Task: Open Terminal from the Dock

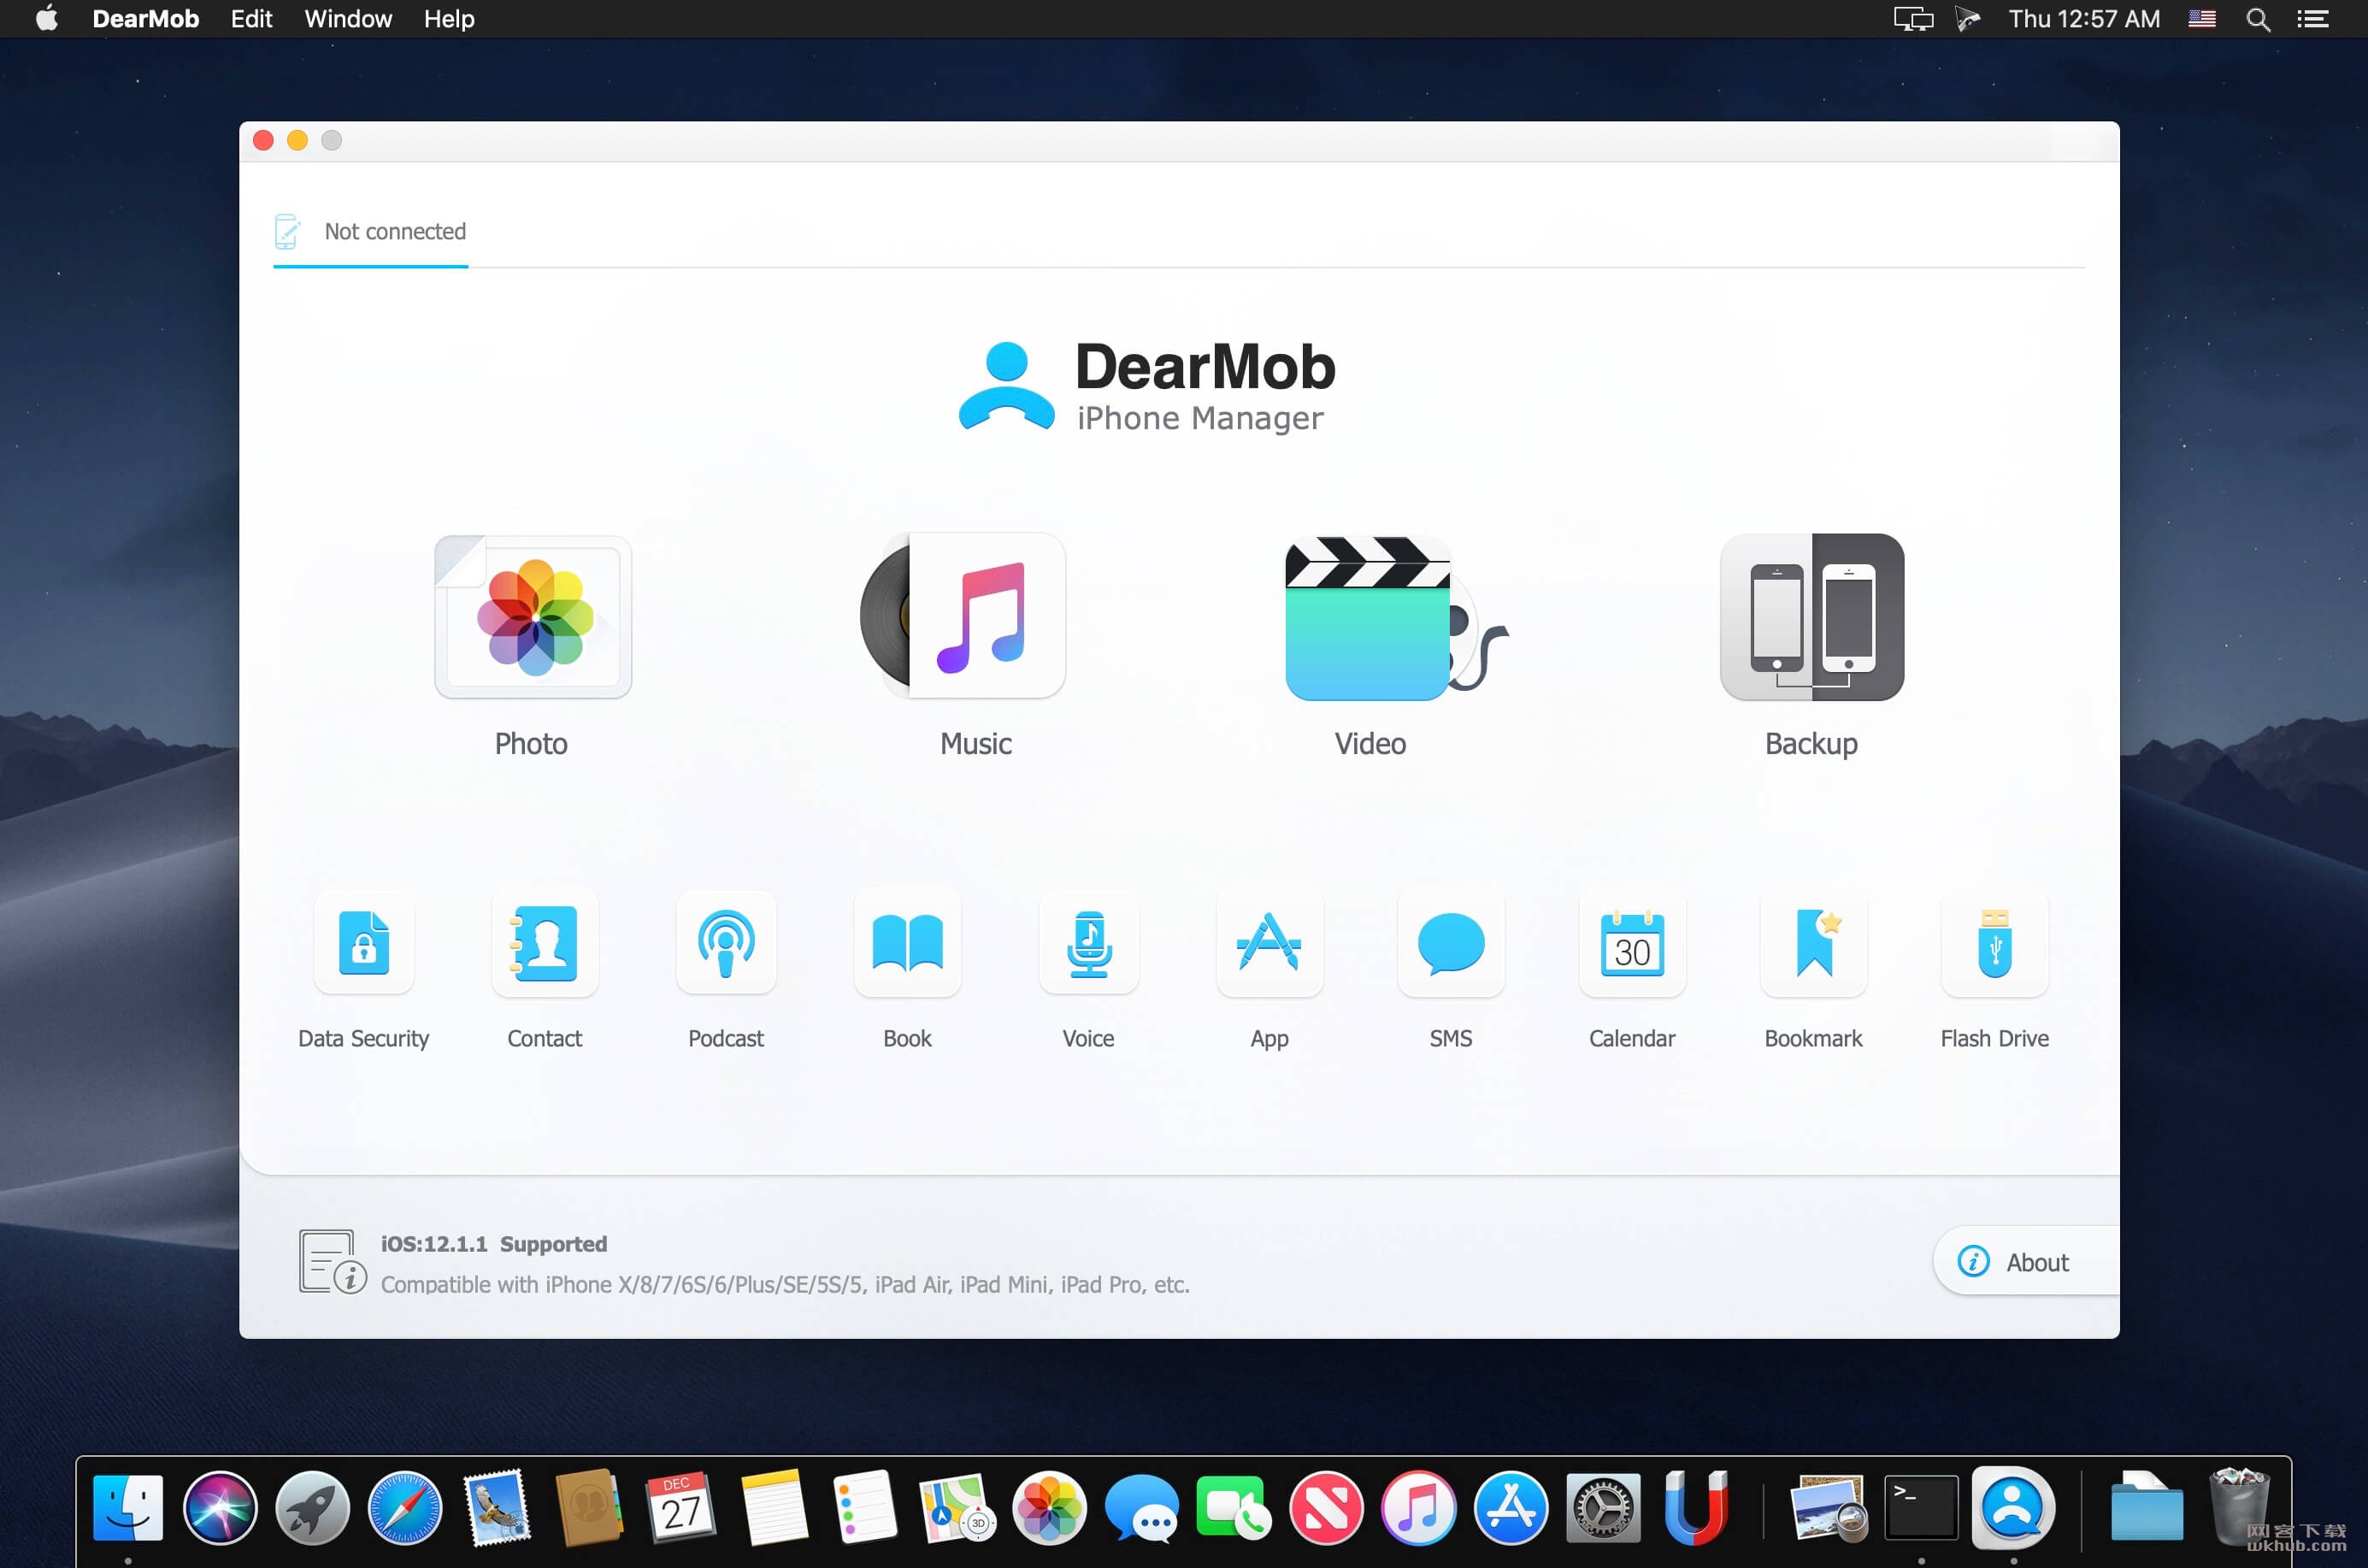Action: click(x=1920, y=1507)
